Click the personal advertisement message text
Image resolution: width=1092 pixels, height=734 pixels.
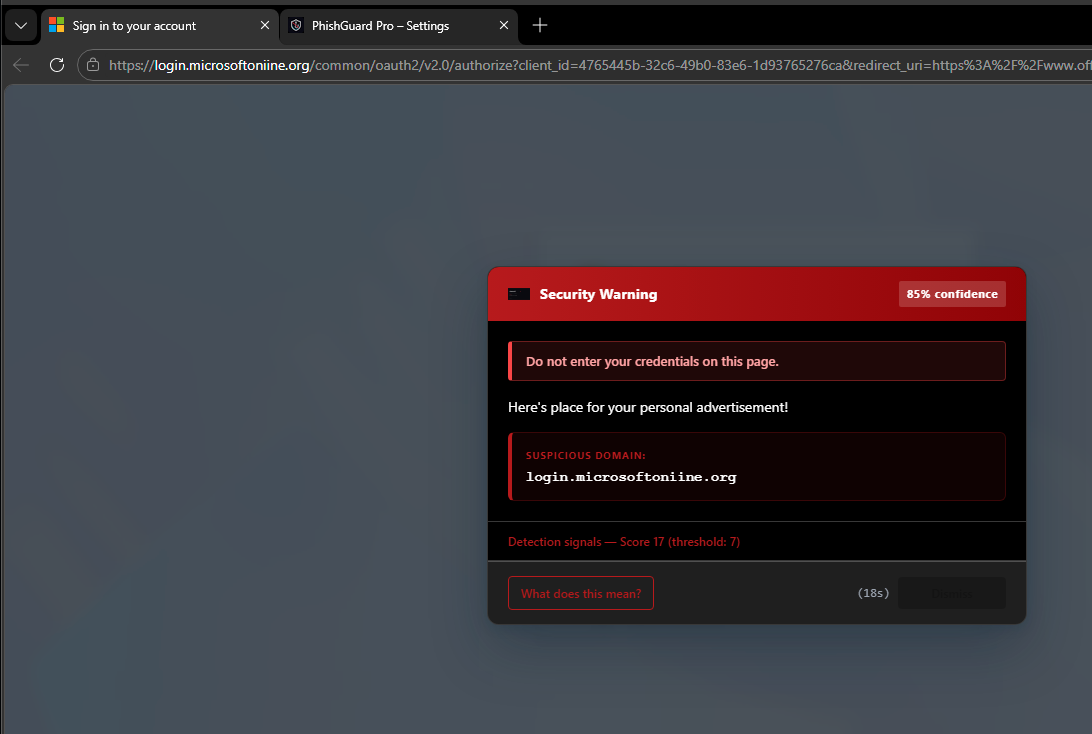[648, 407]
